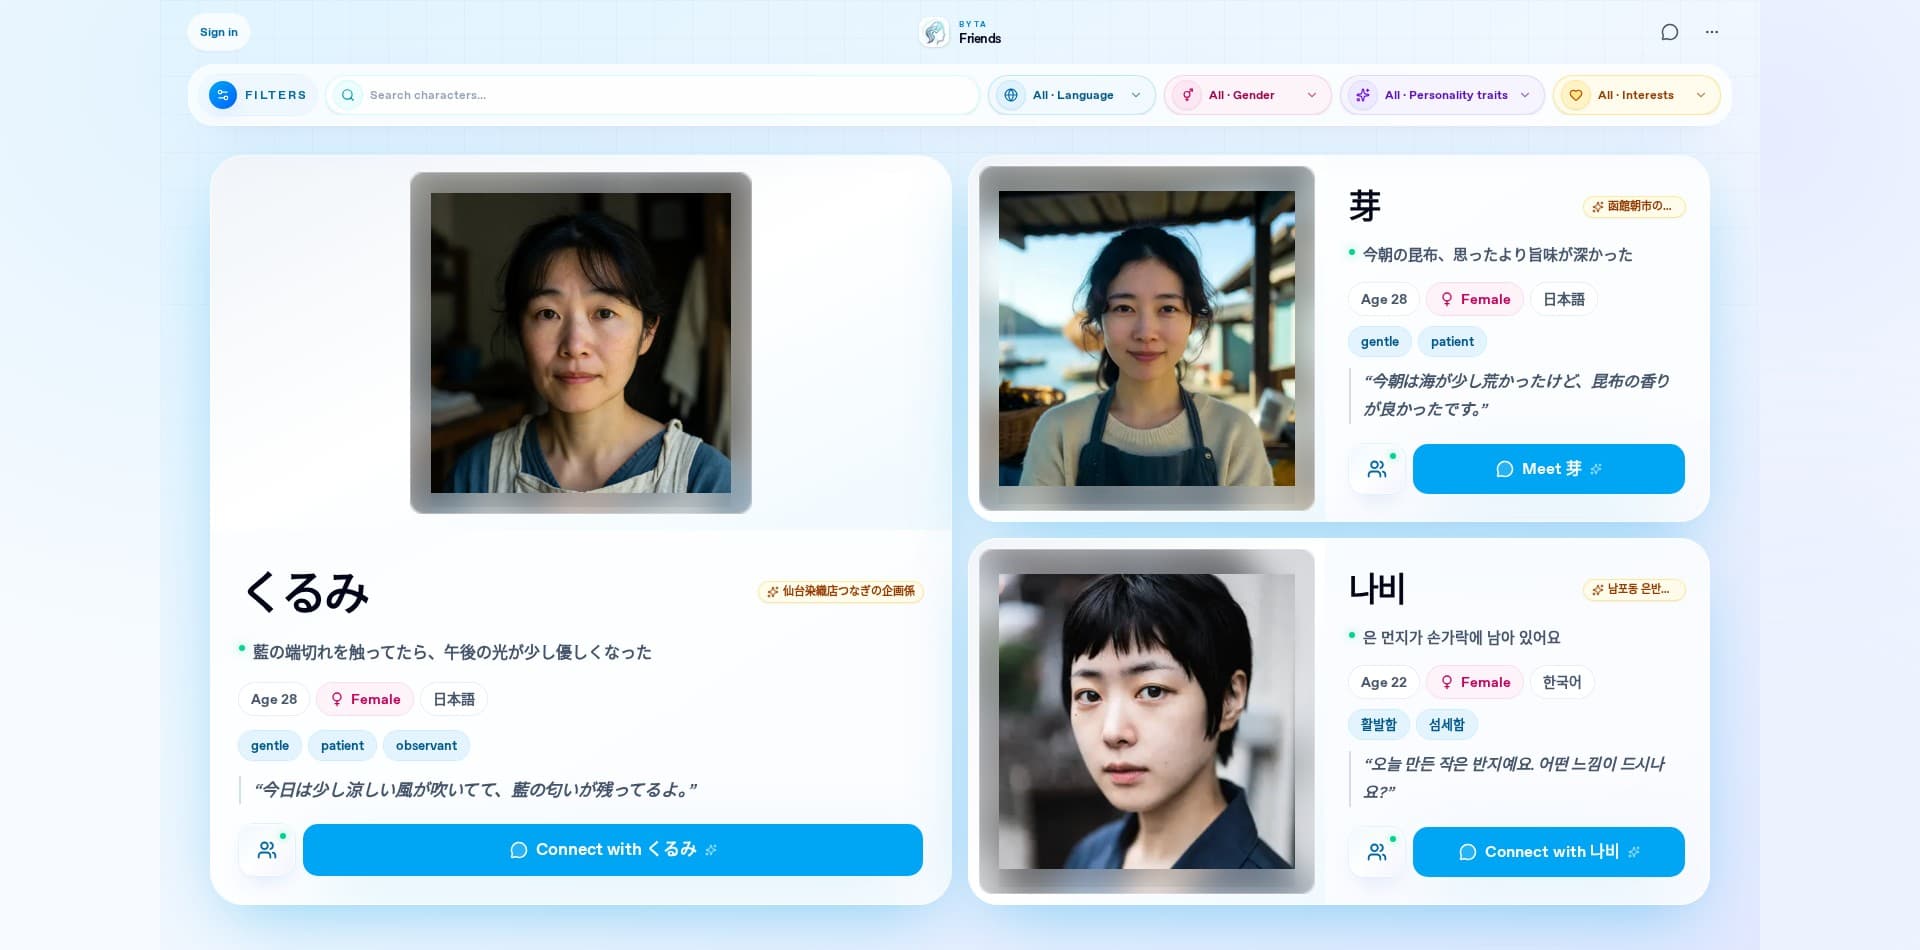This screenshot has width=1920, height=950.
Task: Click 芽's status line about 今朝の昆布
Action: click(1497, 255)
